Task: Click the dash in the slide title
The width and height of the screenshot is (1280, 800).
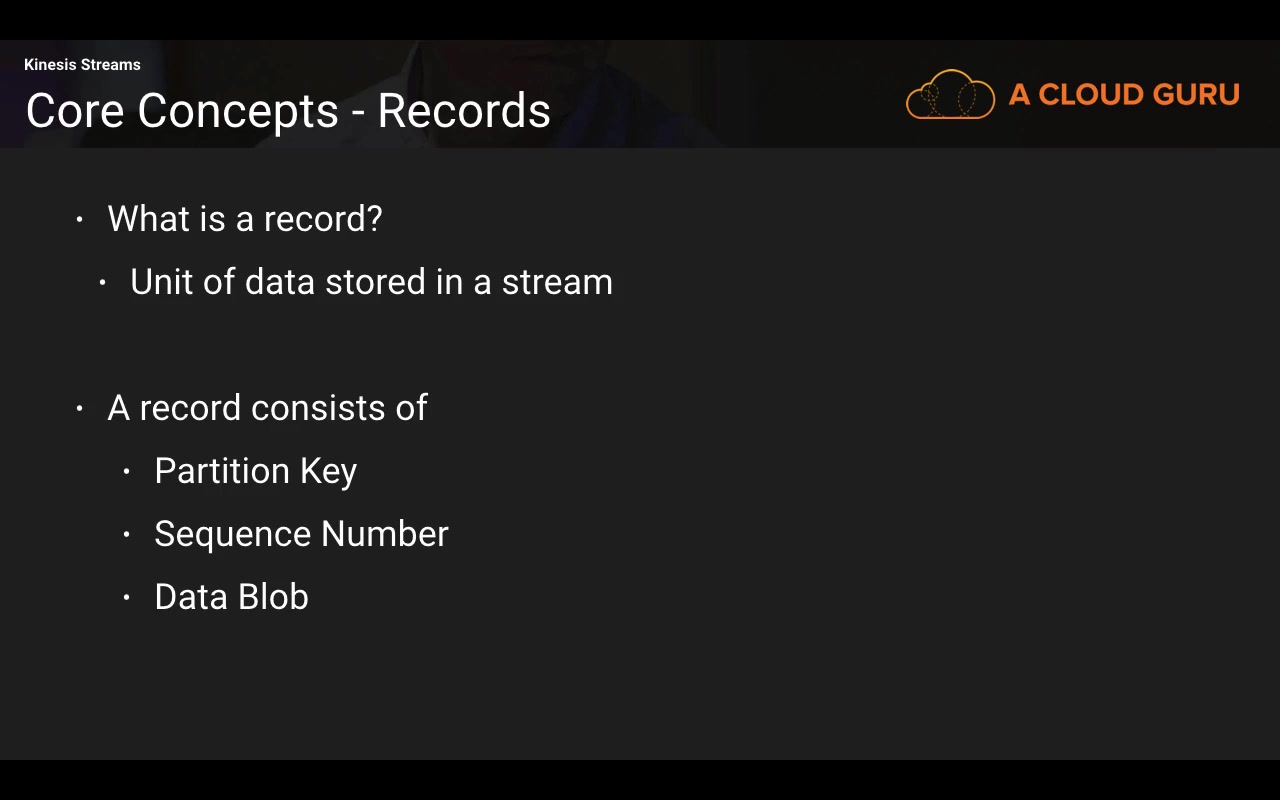Action: point(358,112)
